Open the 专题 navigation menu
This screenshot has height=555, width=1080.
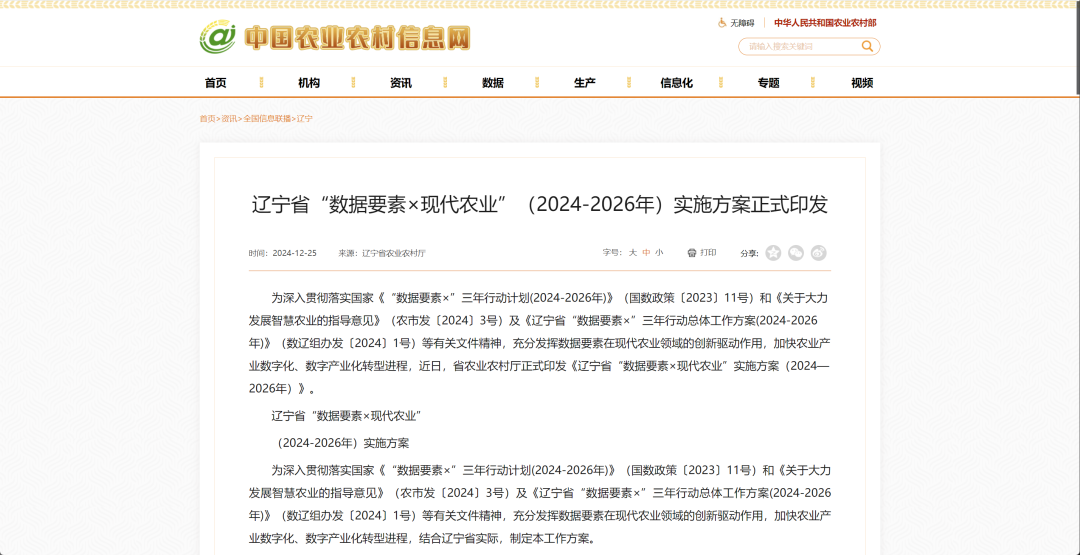tap(769, 83)
